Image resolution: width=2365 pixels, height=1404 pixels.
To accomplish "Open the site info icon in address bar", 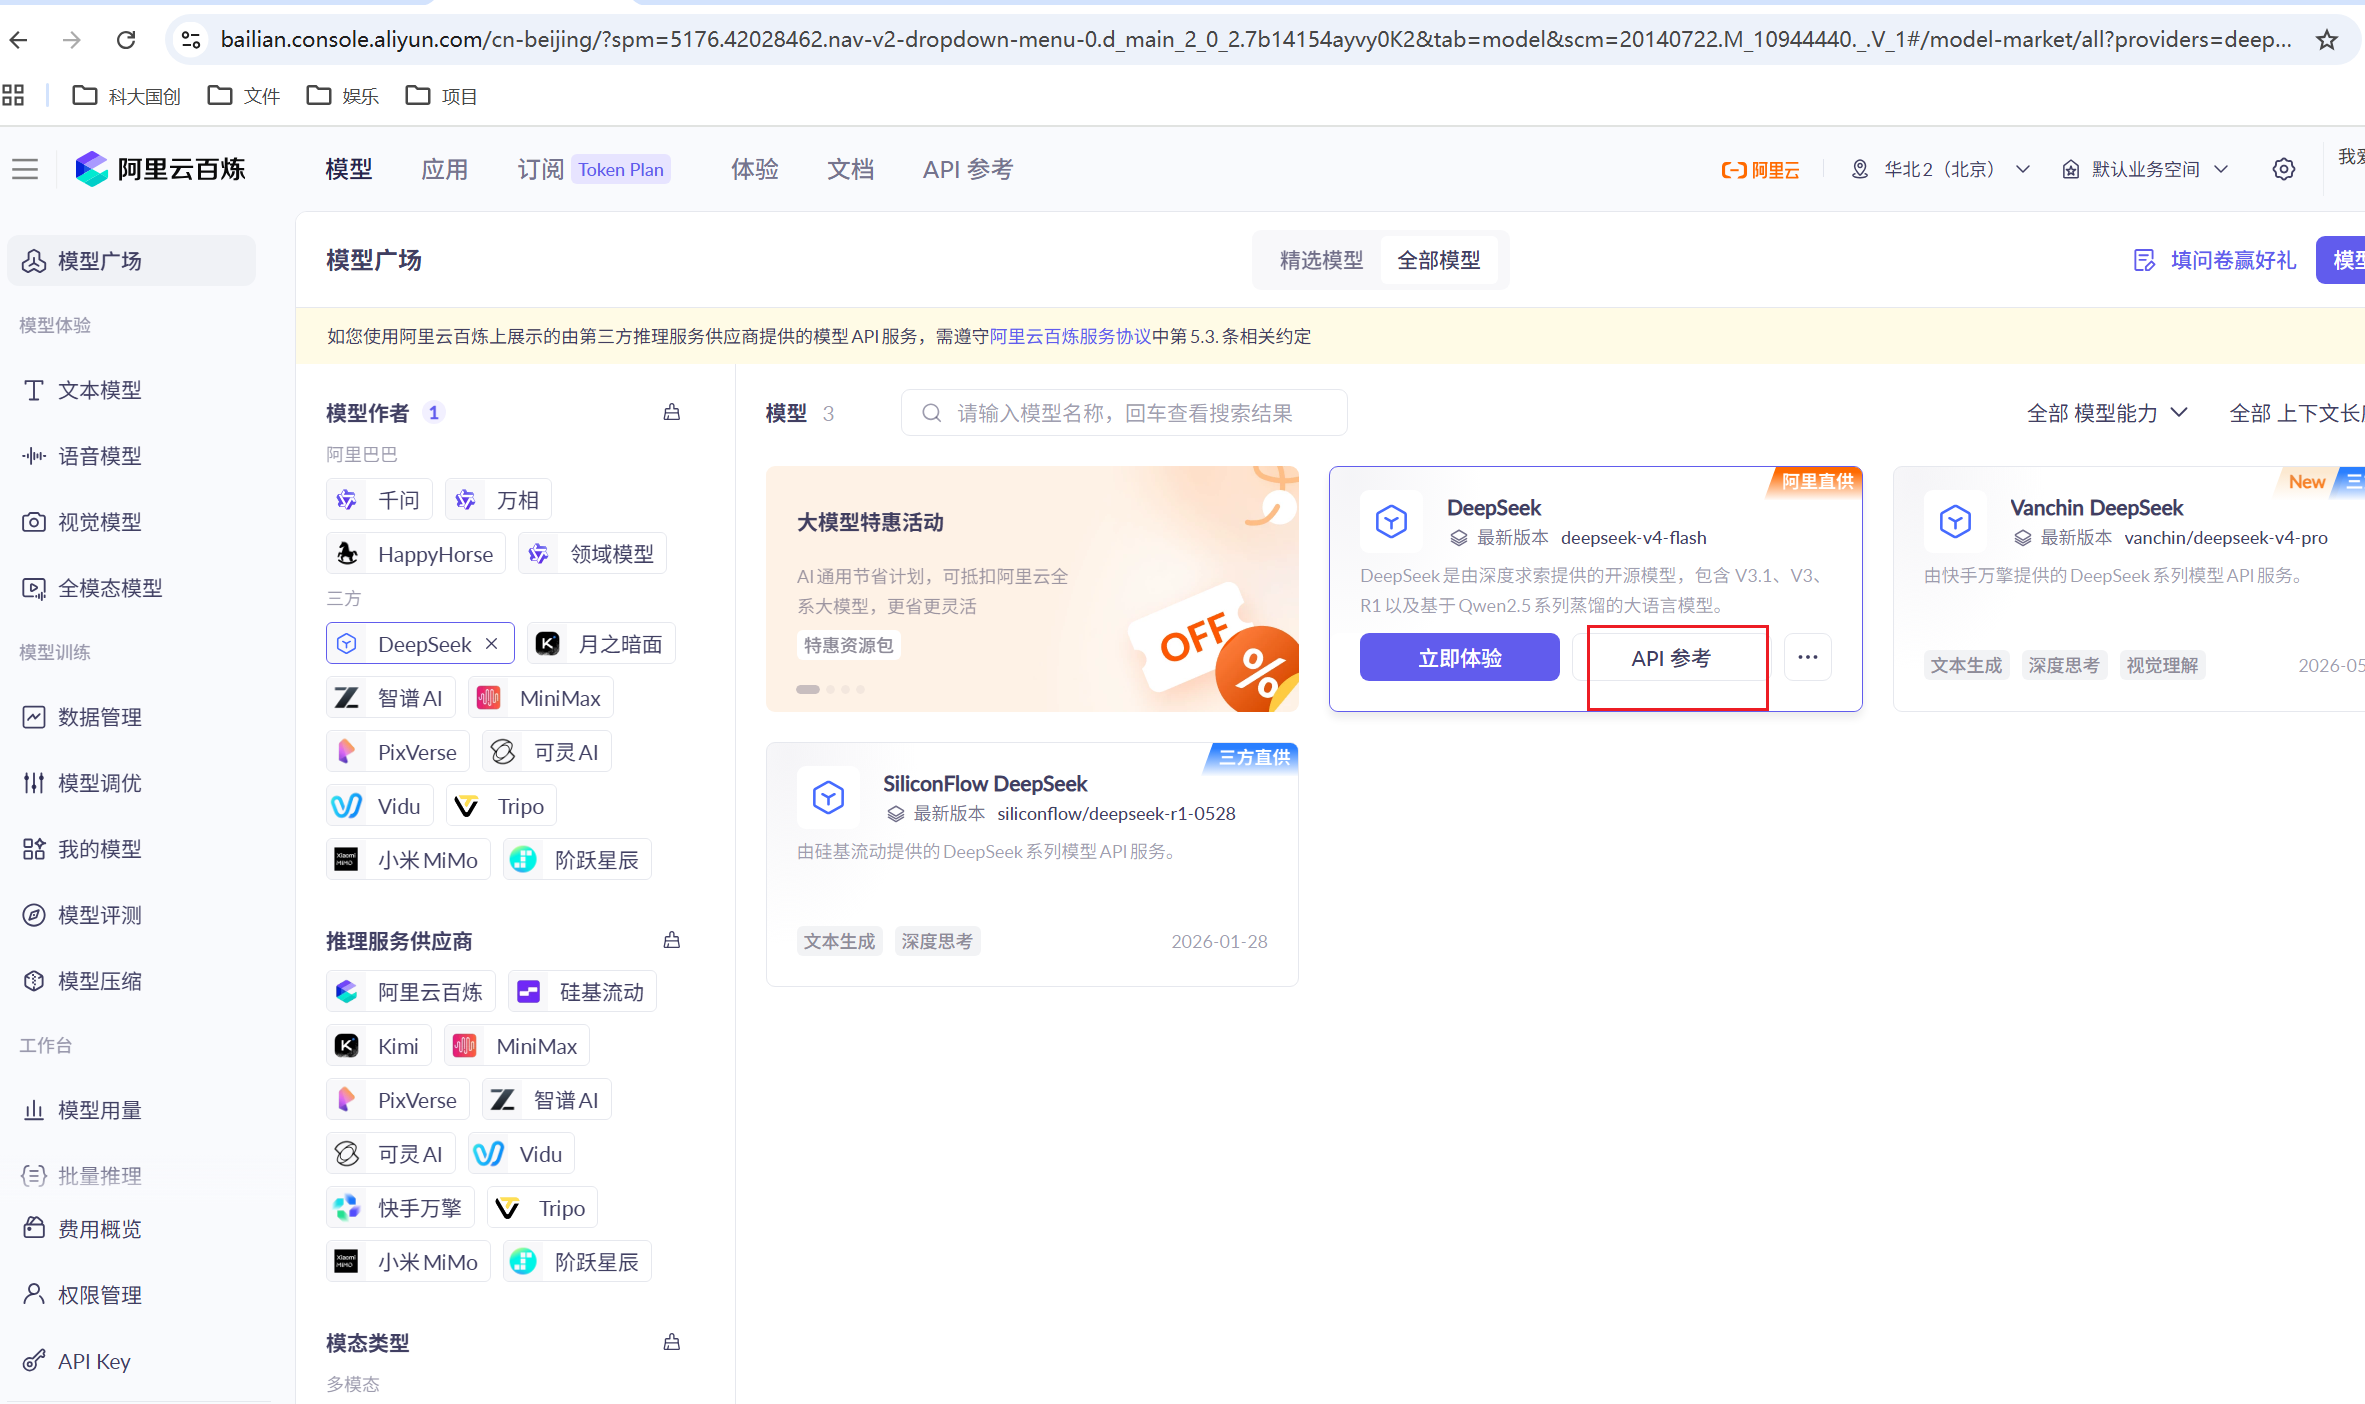I will tap(191, 40).
